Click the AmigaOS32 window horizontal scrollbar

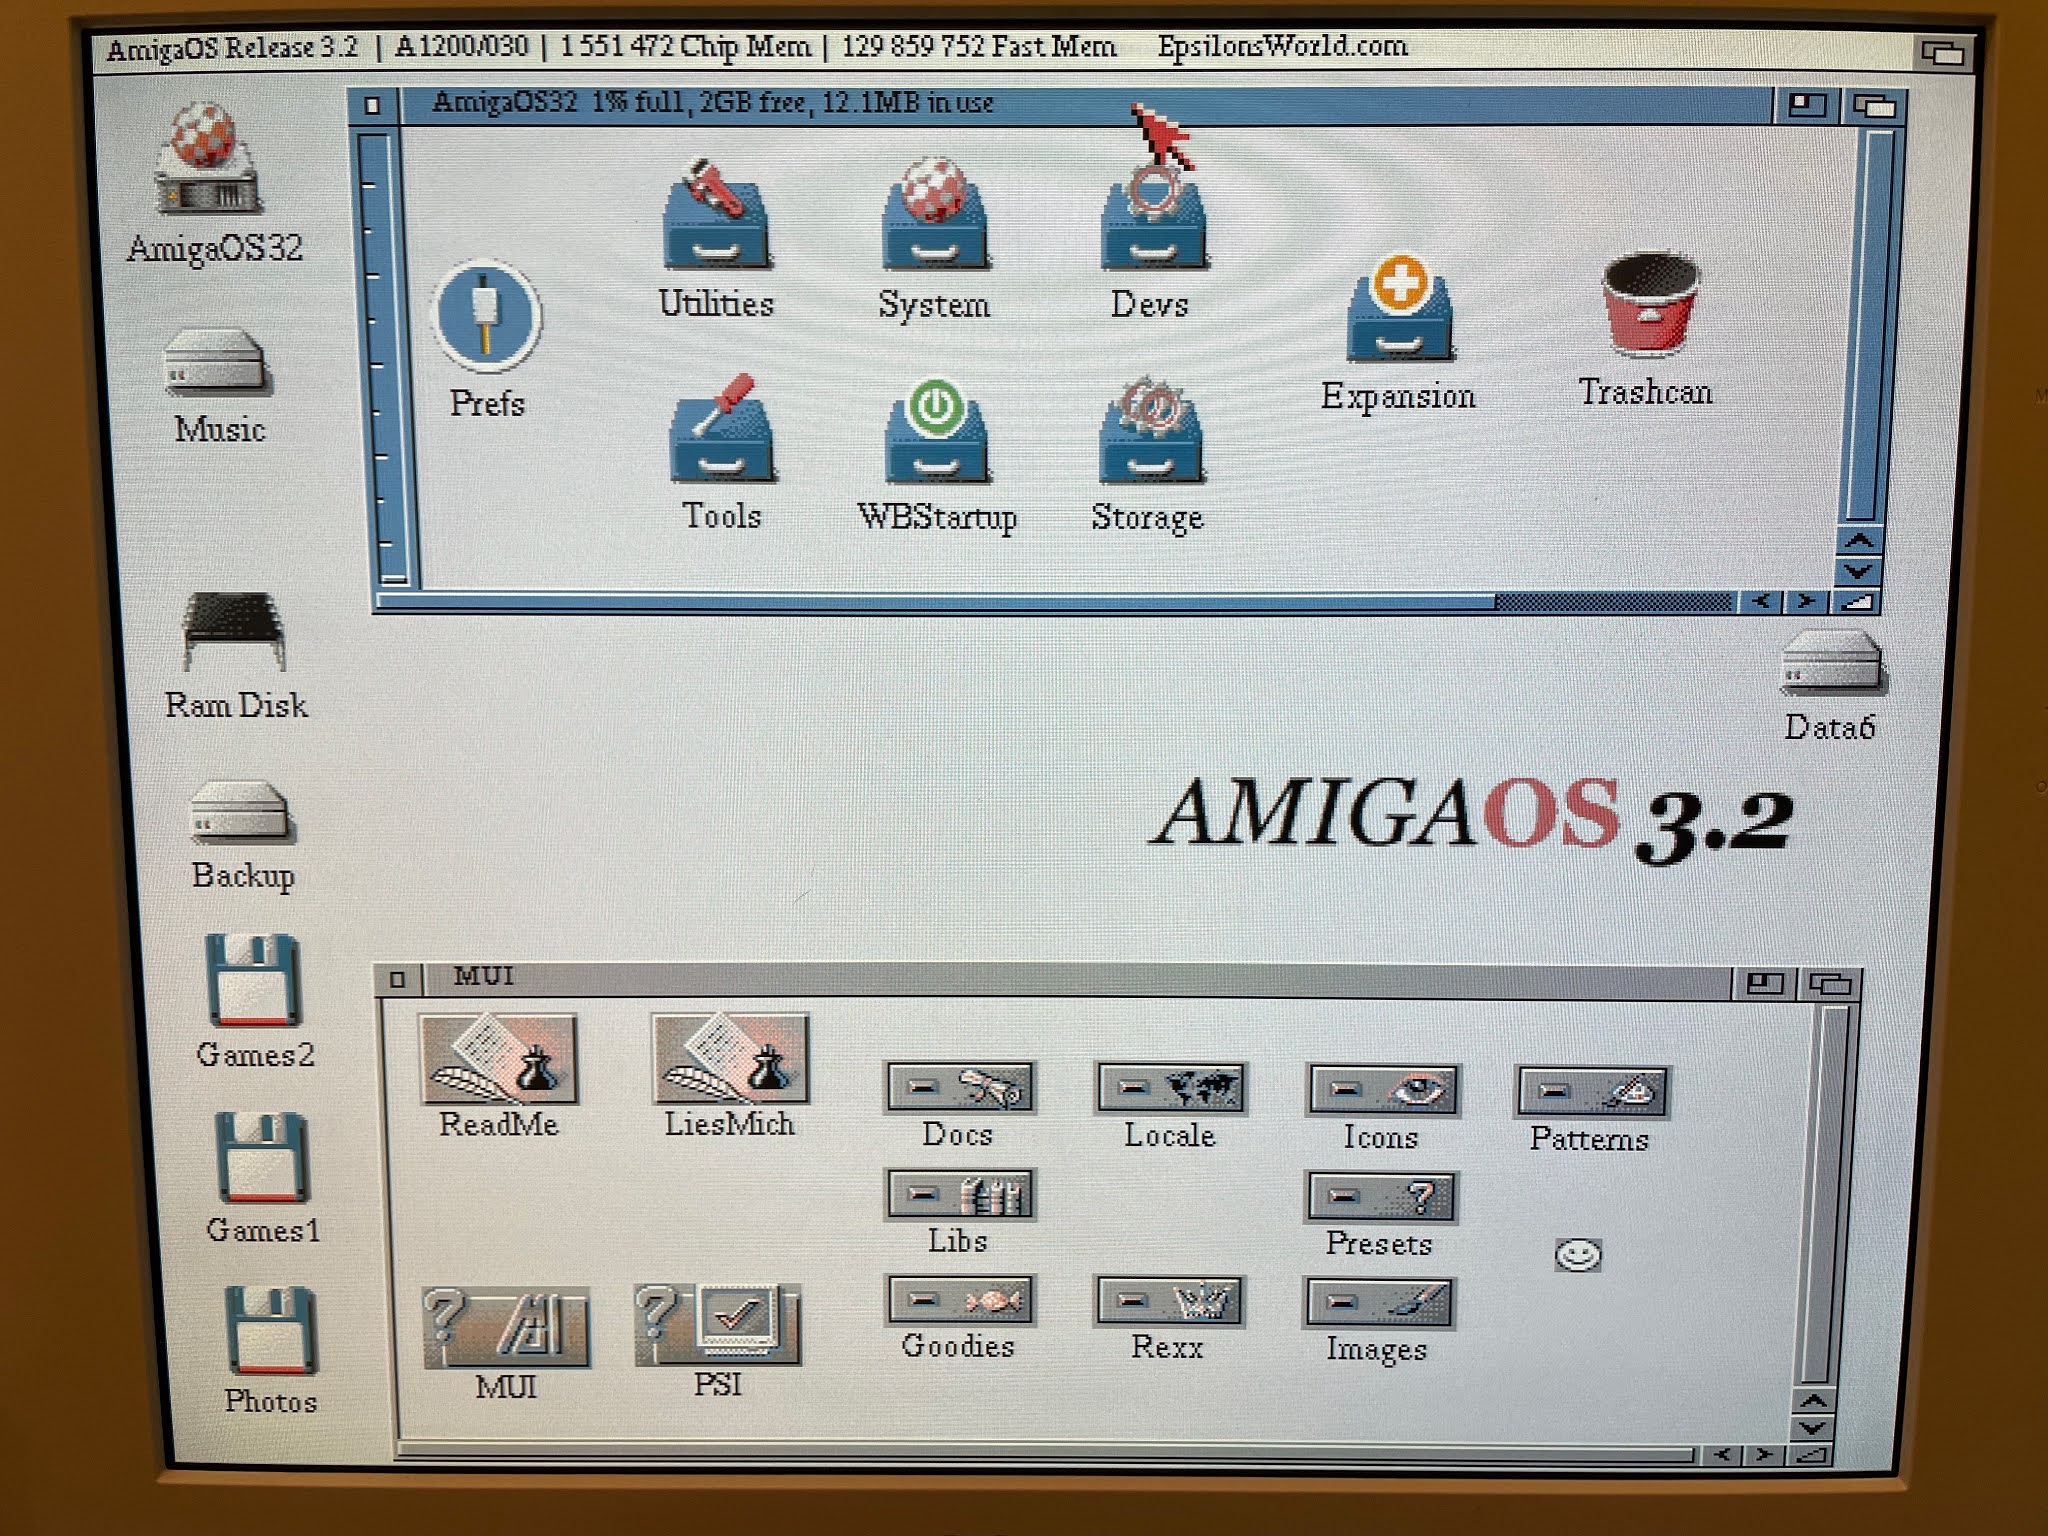[x=1055, y=602]
